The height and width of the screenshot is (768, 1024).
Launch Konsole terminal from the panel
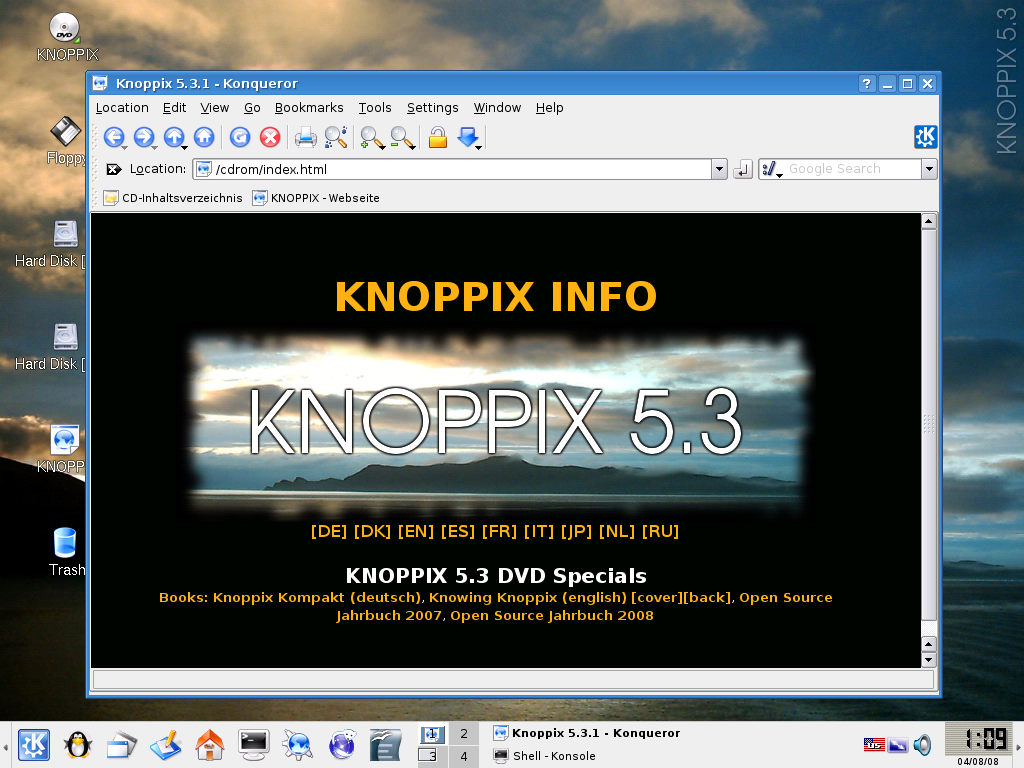click(253, 744)
